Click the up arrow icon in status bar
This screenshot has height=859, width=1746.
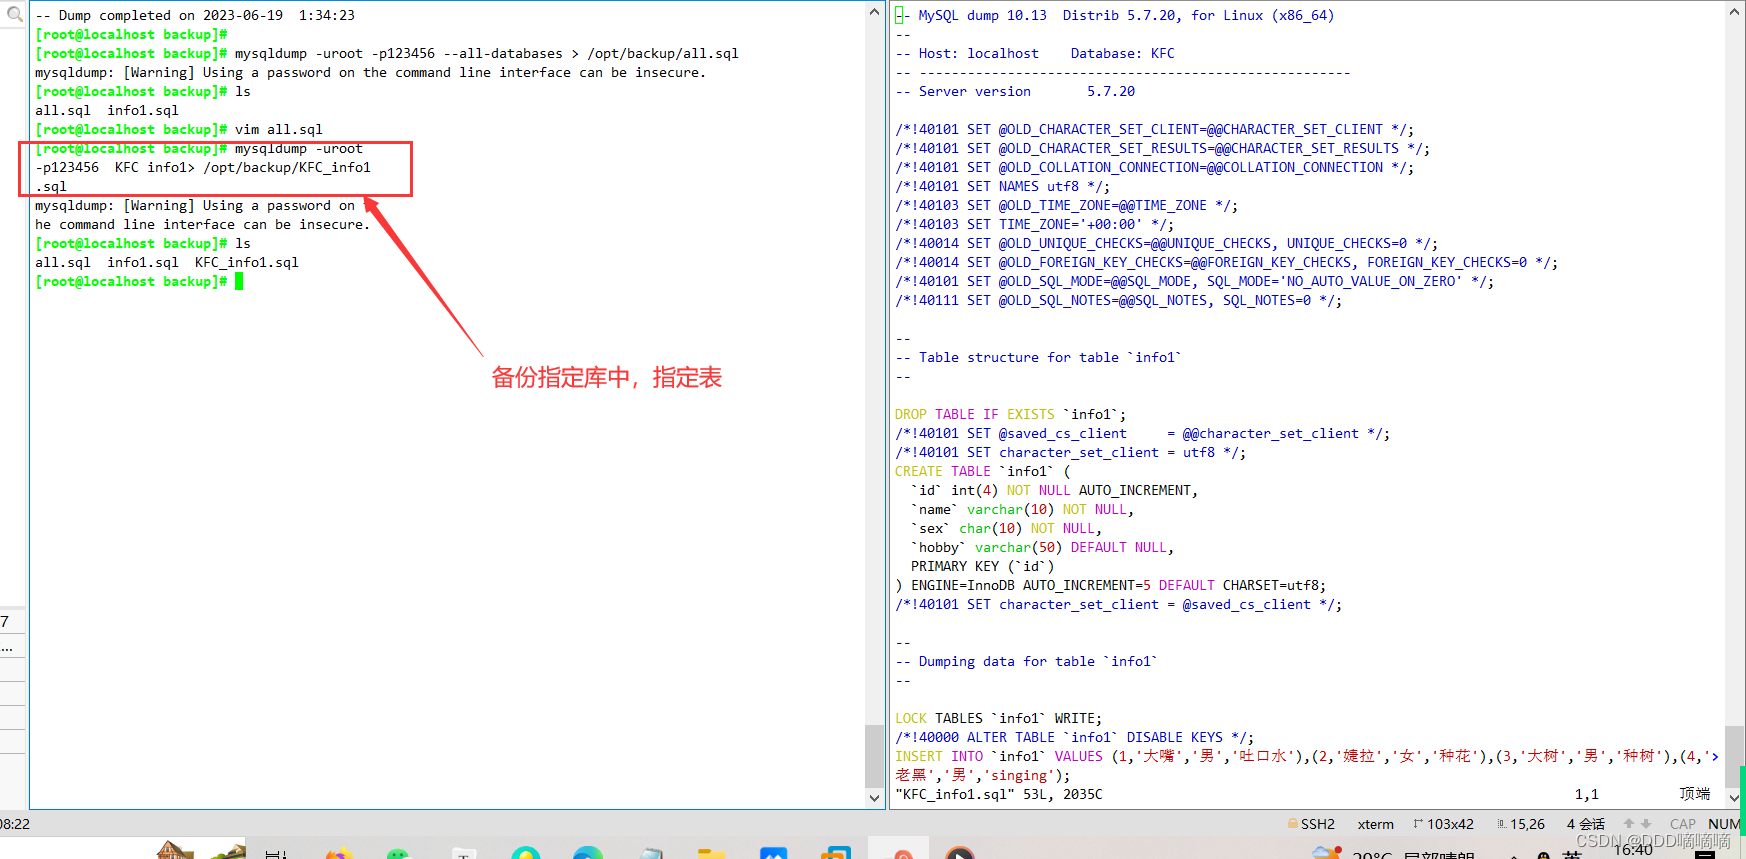1629,824
